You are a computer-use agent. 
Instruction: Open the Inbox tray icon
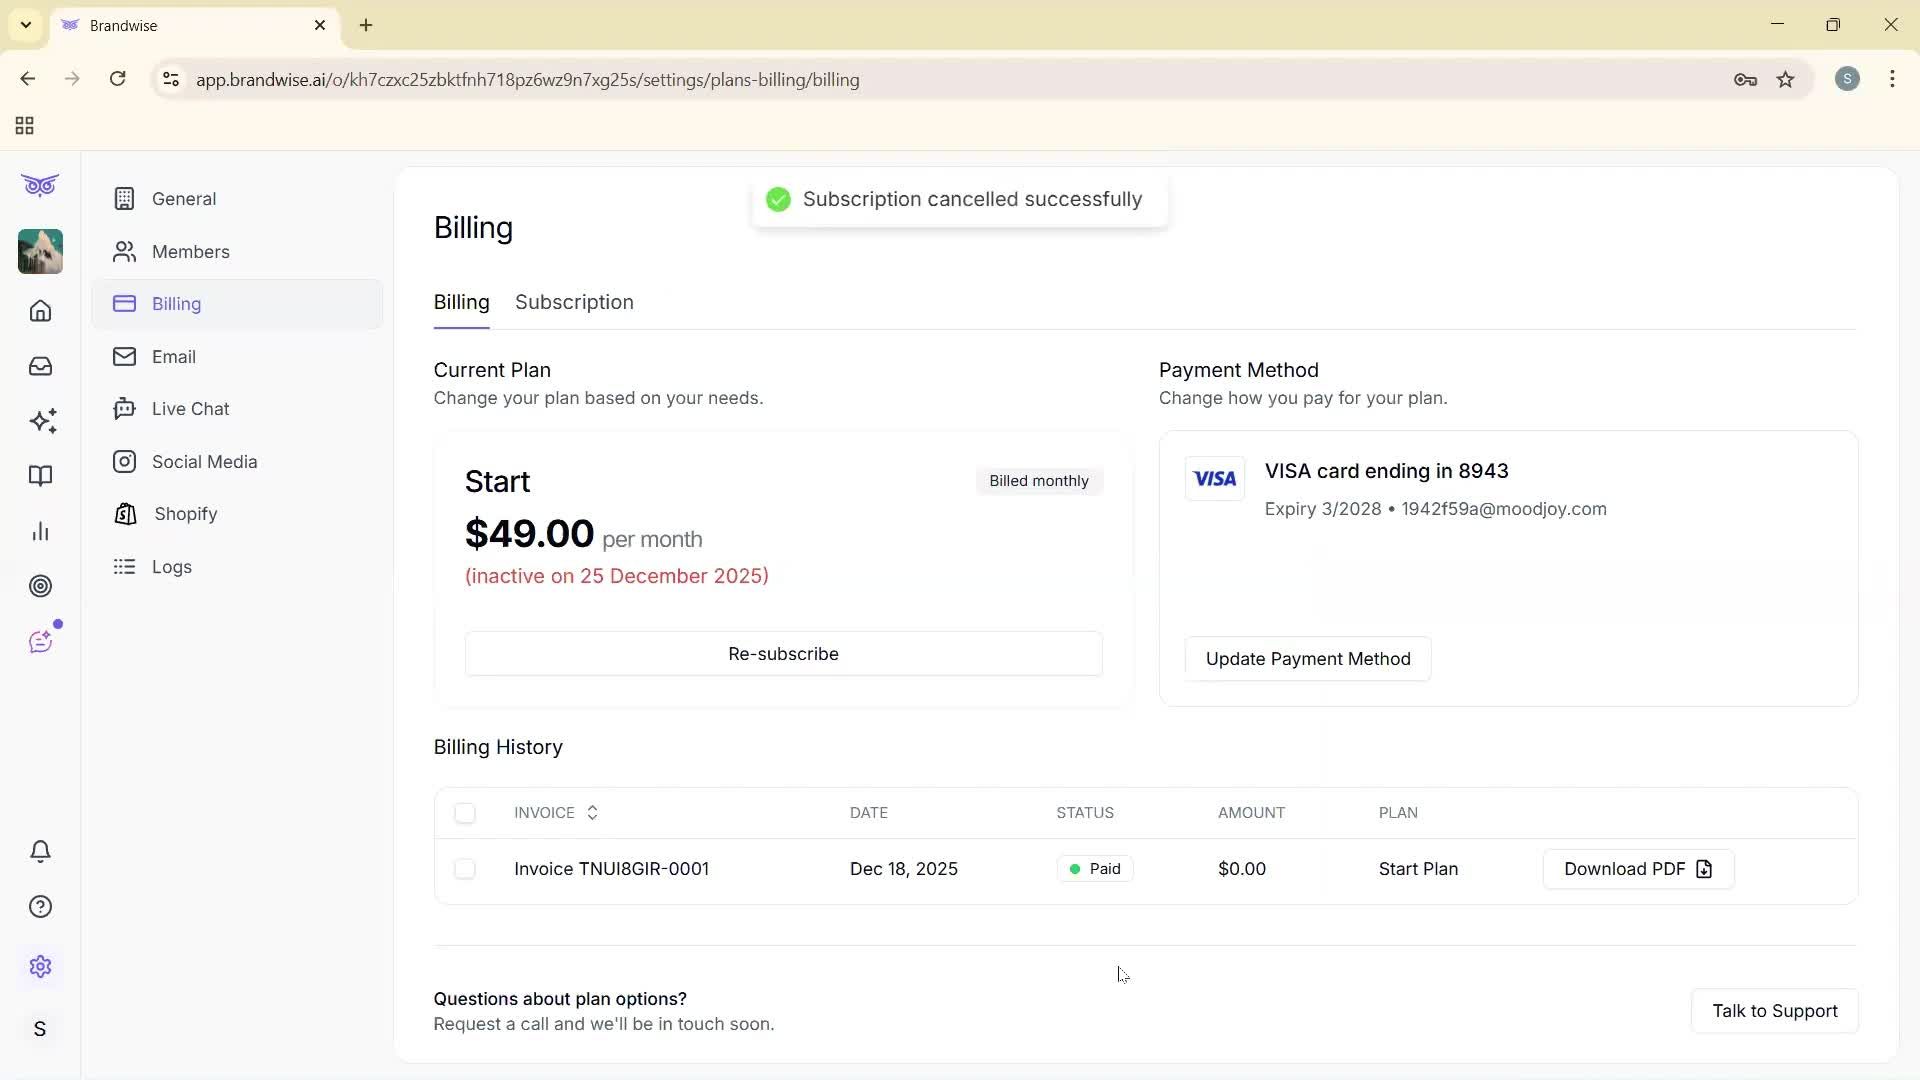40,366
